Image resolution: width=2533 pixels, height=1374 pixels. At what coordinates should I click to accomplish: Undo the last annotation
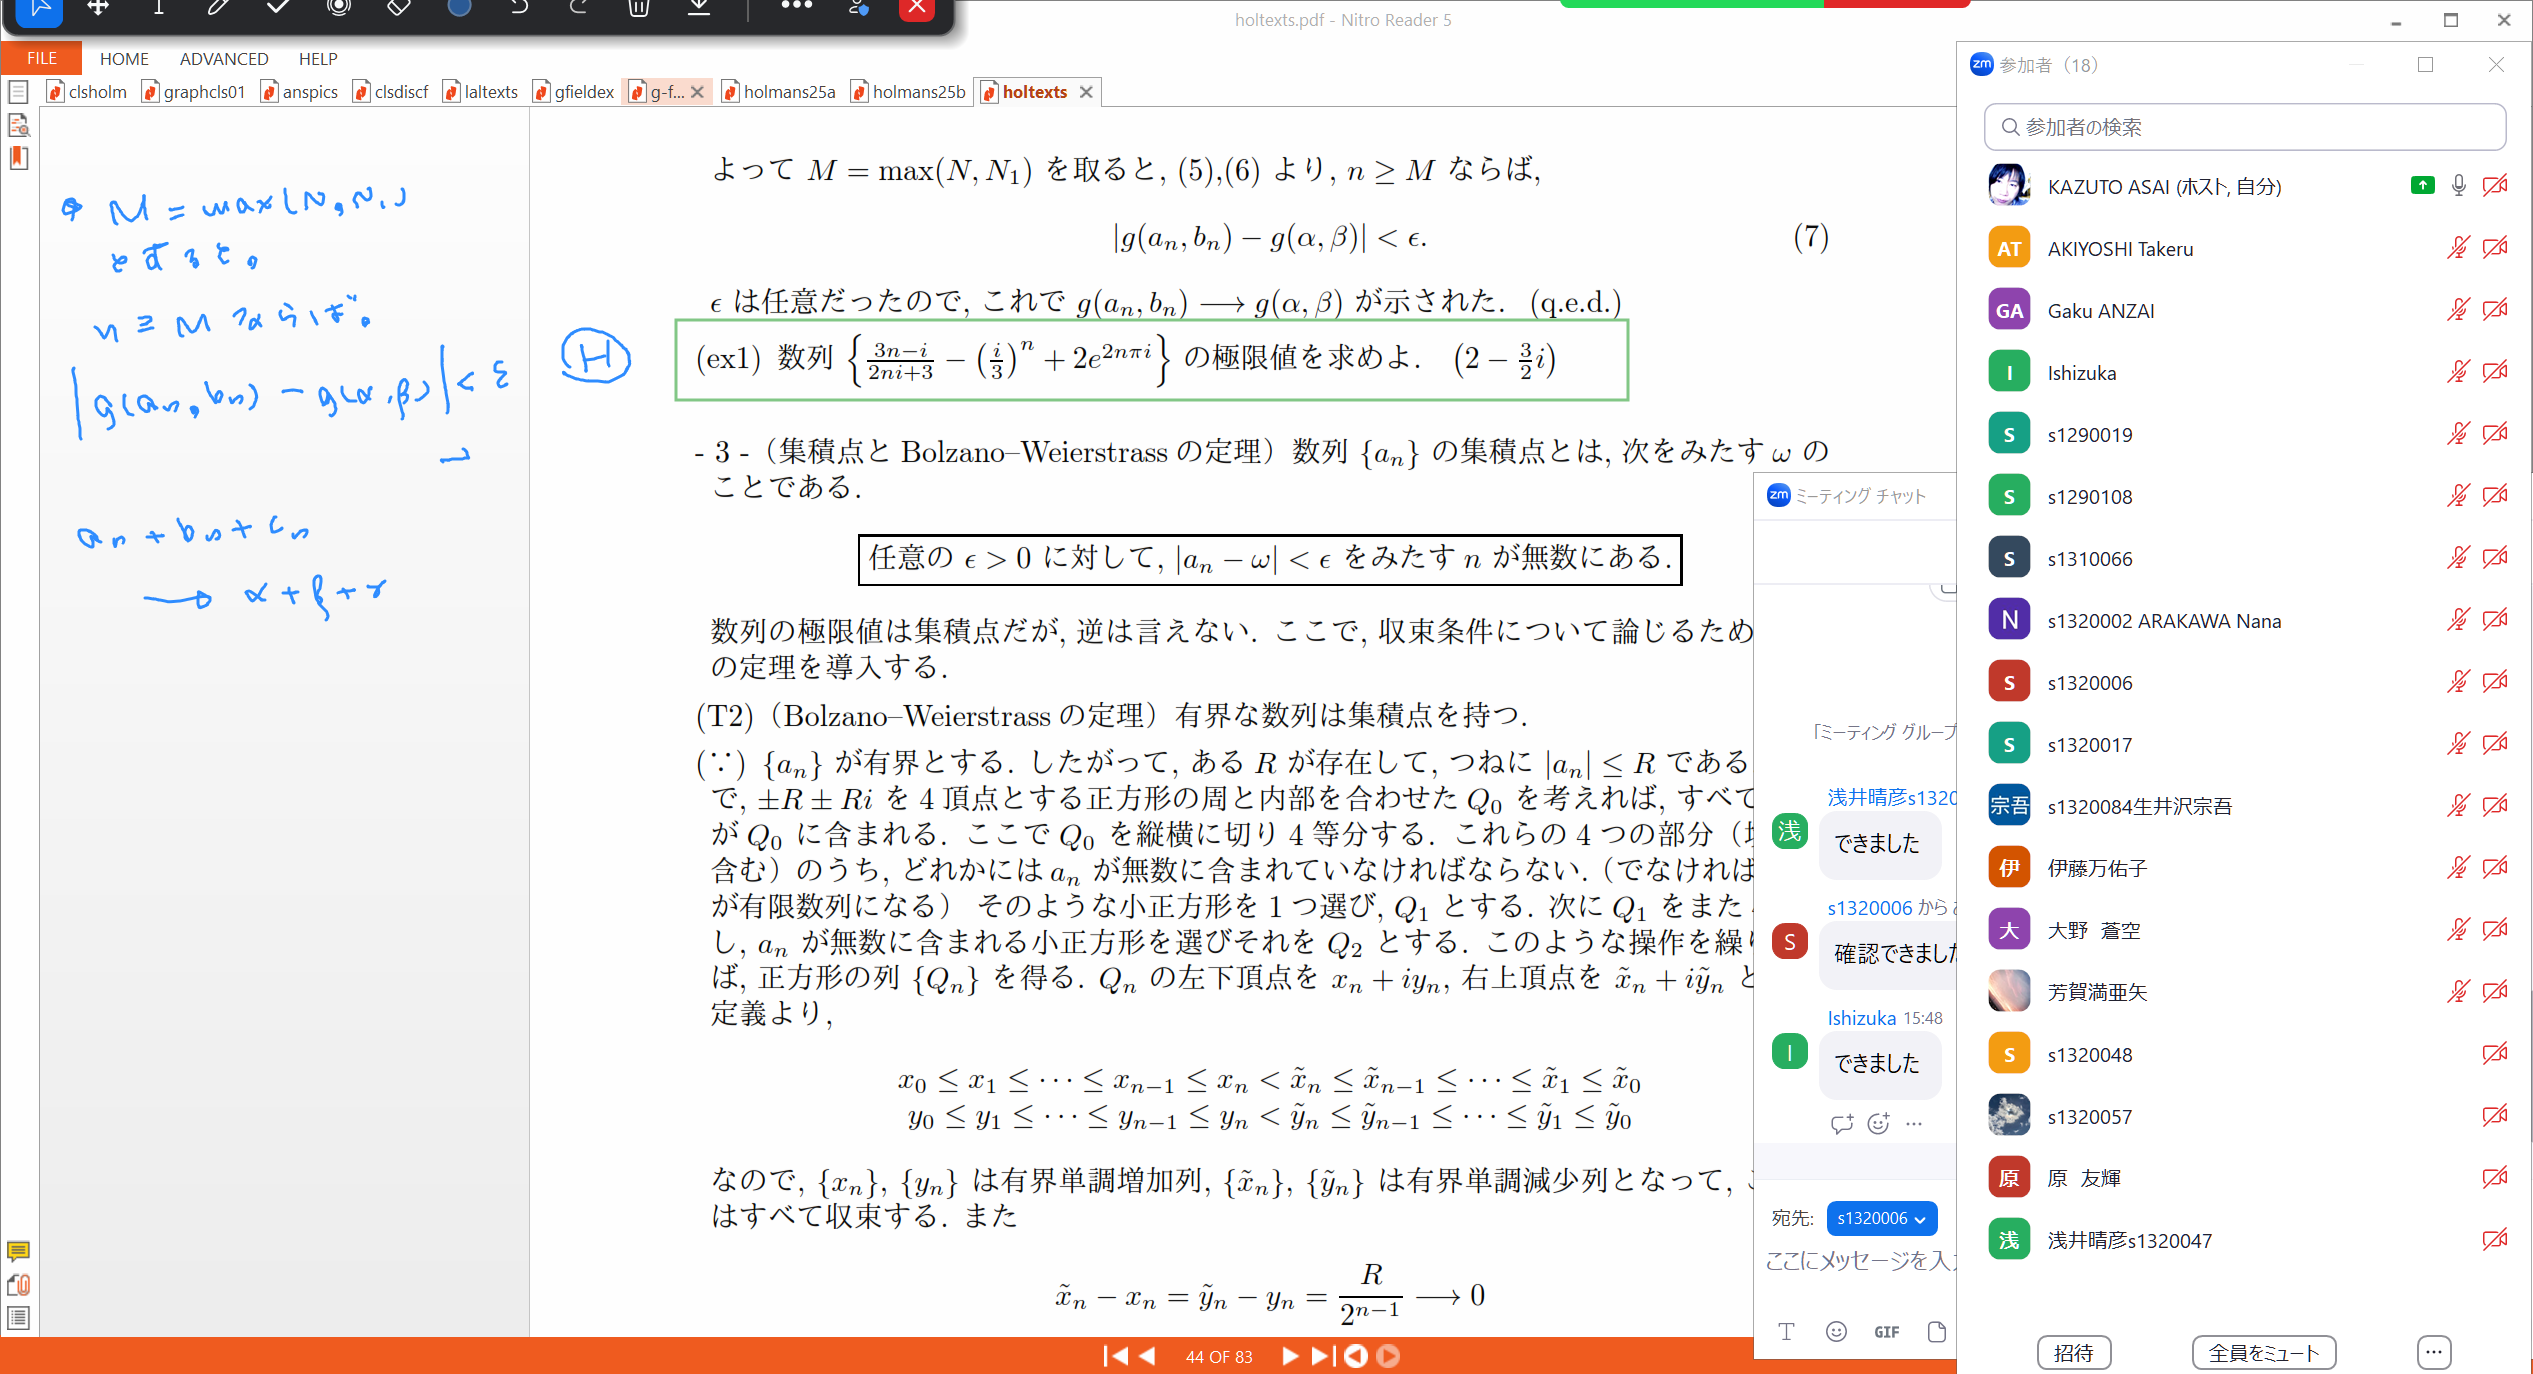[x=517, y=8]
